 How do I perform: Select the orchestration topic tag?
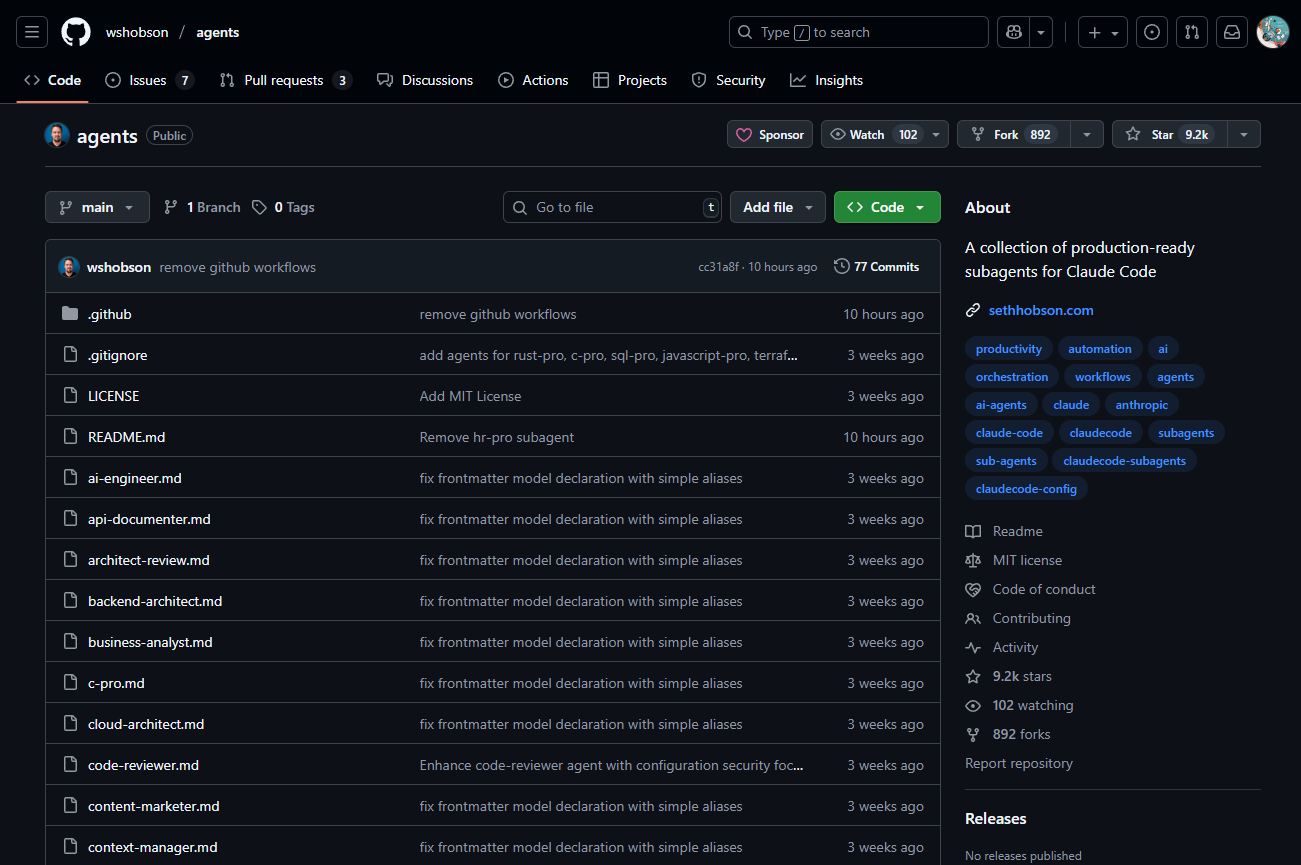(1012, 377)
